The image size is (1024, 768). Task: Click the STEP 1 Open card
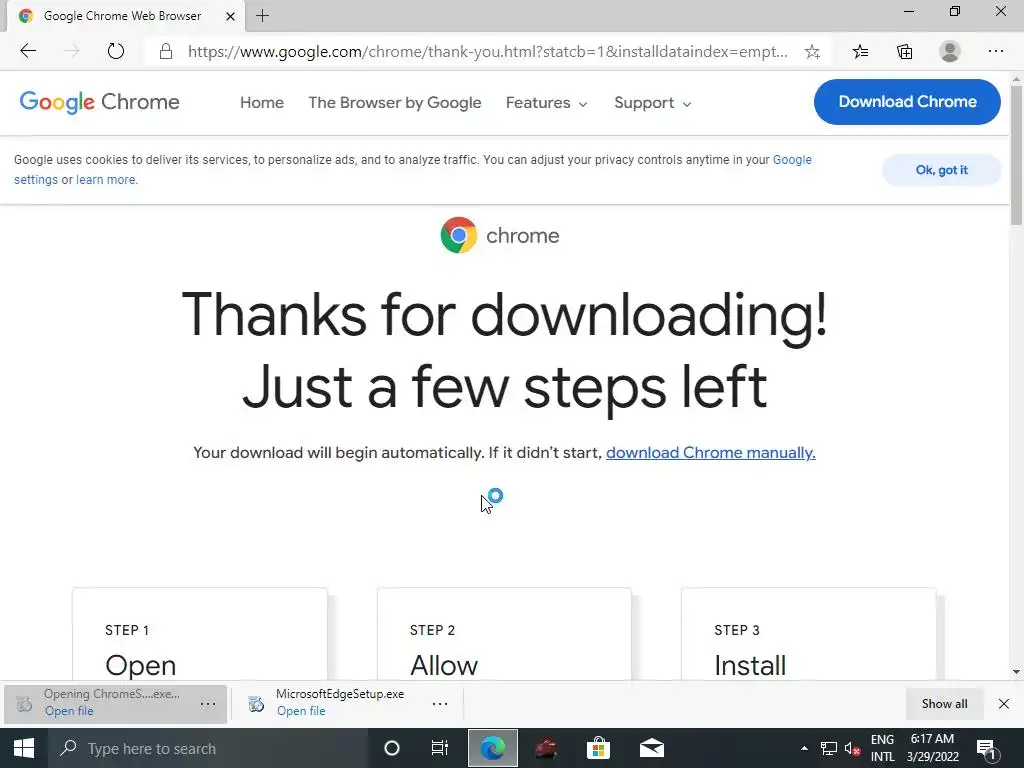click(200, 634)
